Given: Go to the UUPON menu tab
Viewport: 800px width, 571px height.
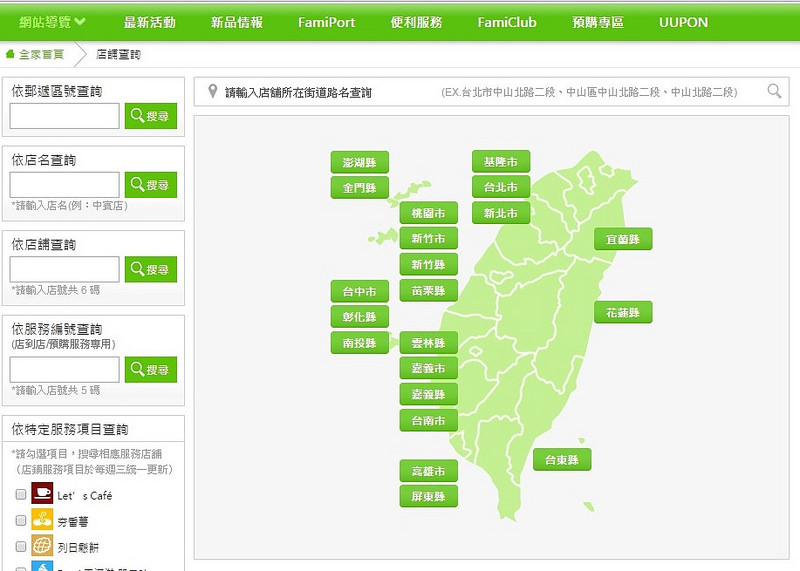Looking at the screenshot, I should tap(684, 22).
